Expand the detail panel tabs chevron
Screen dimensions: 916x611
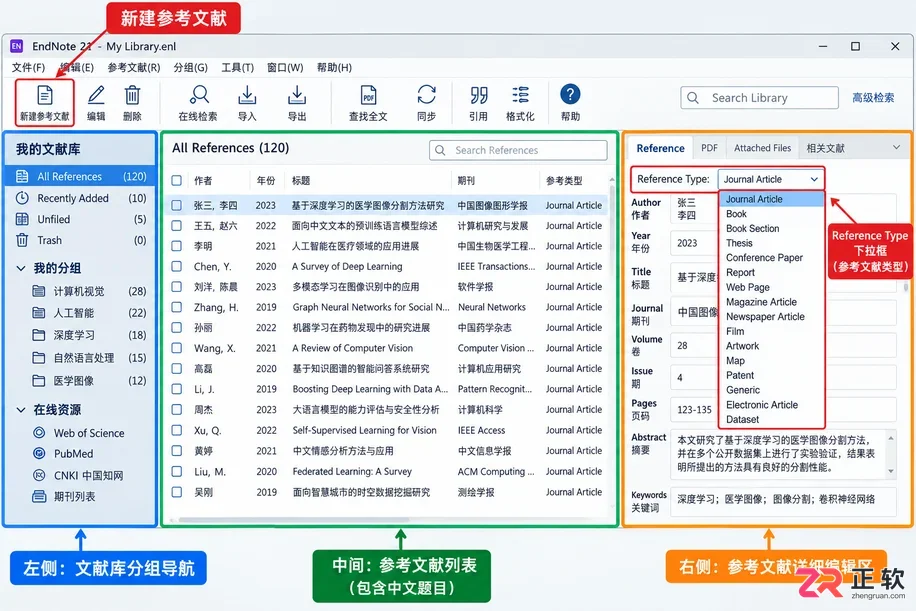[x=896, y=148]
